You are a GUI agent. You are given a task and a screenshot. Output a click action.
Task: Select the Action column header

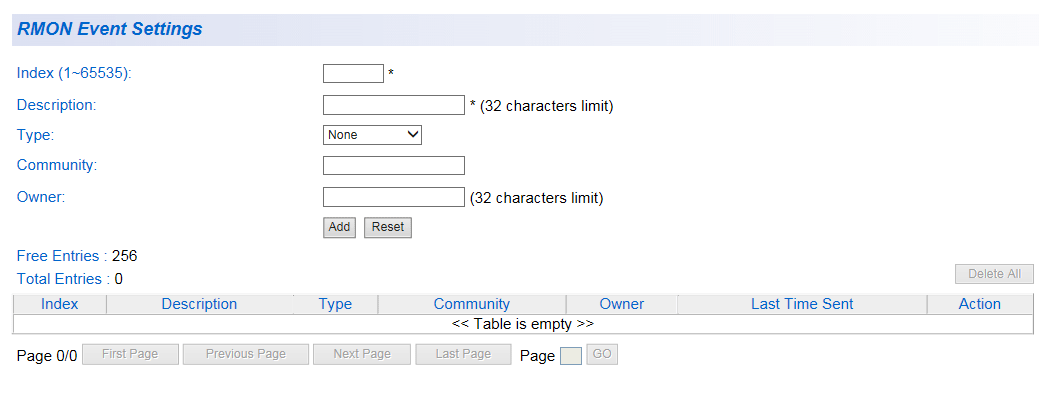[x=979, y=304]
